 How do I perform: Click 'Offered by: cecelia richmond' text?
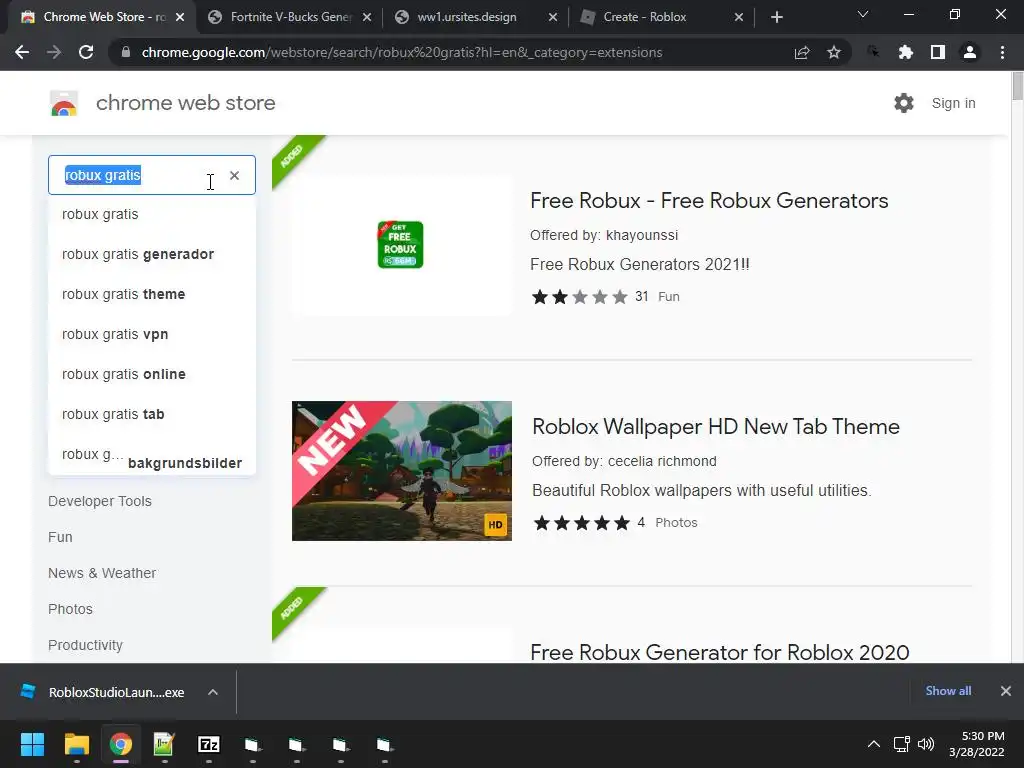pos(624,461)
